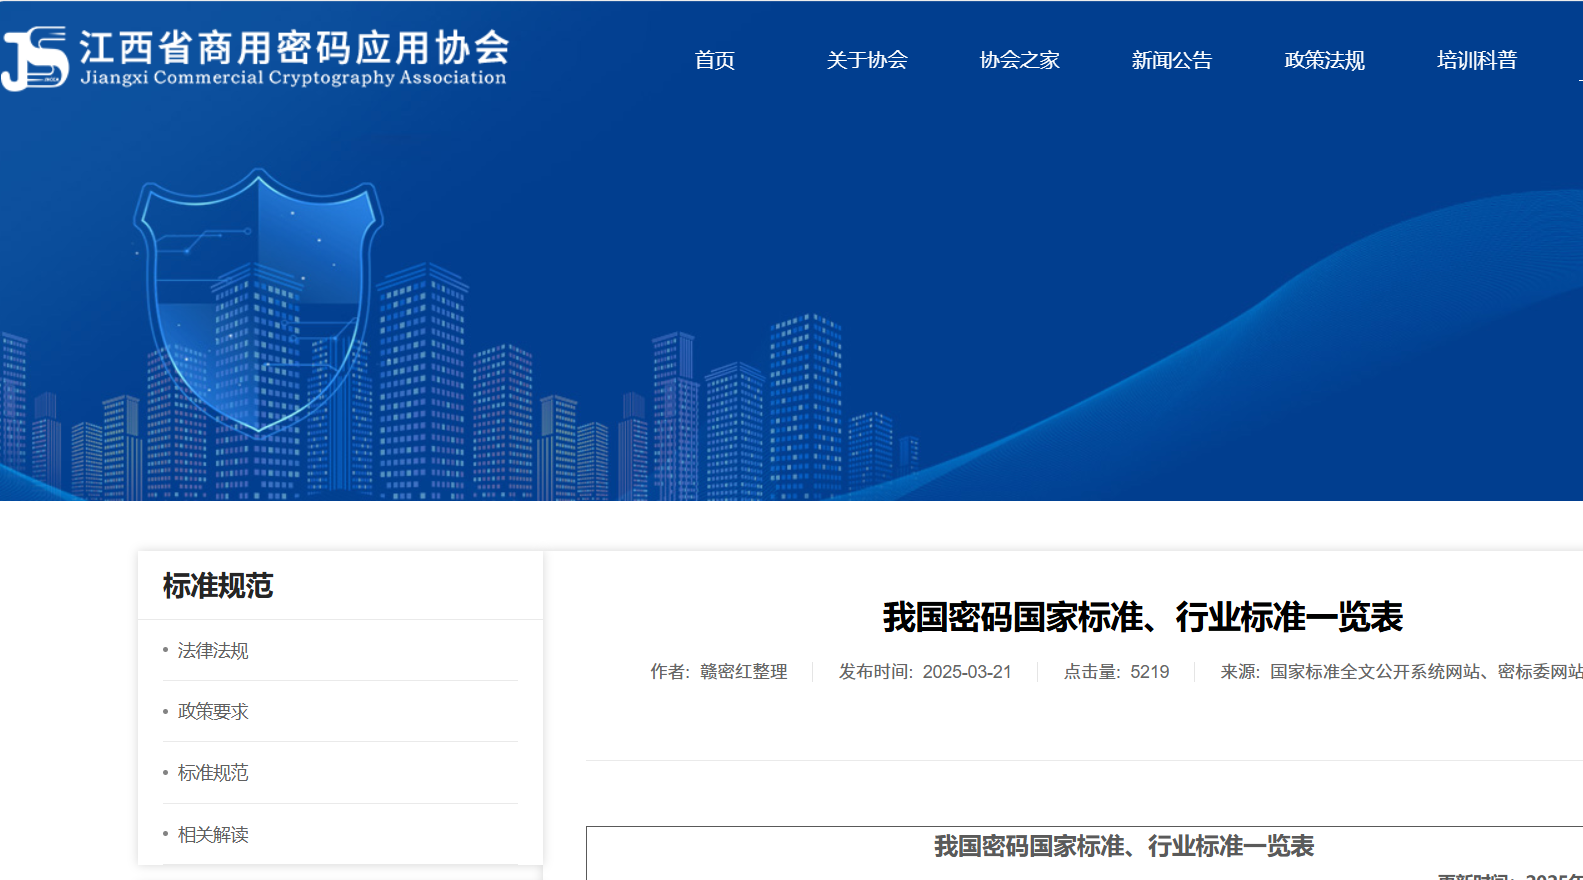
Task: Click the 江西省商用密码应用协会 site title
Action: click(x=294, y=47)
